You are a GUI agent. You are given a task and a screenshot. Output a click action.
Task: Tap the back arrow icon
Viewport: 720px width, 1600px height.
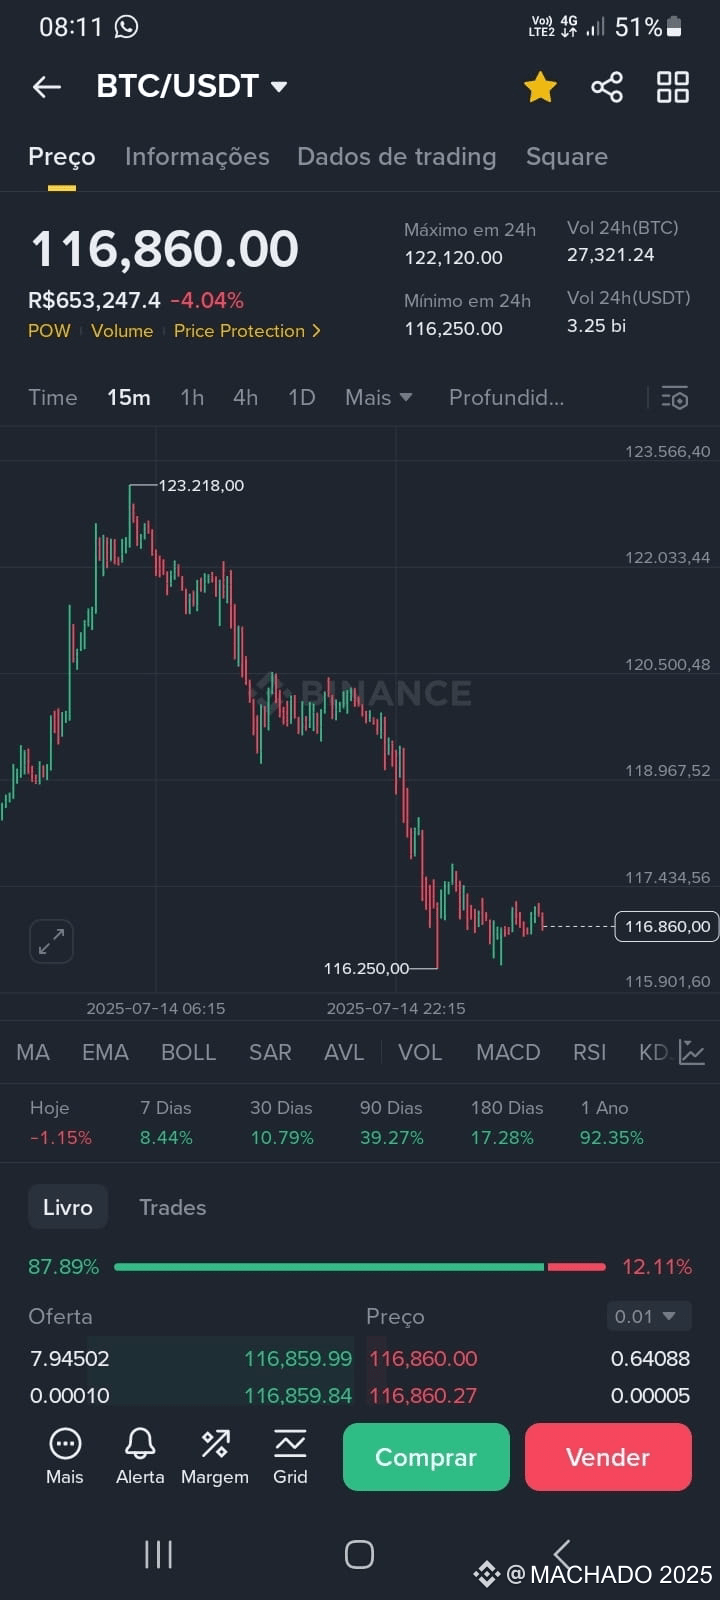click(x=47, y=87)
